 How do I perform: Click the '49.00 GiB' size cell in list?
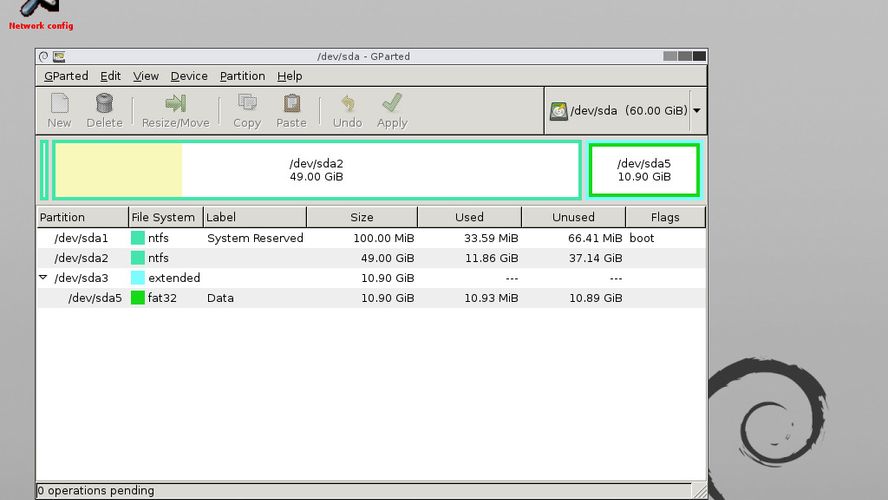click(387, 258)
